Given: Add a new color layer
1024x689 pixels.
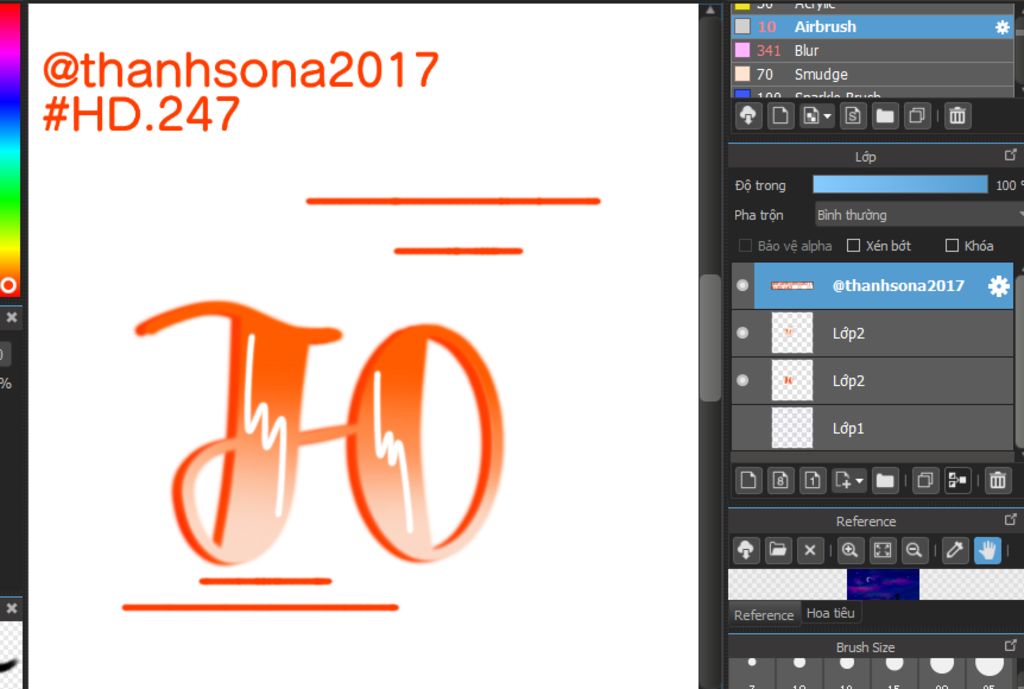Looking at the screenshot, I should click(x=748, y=481).
